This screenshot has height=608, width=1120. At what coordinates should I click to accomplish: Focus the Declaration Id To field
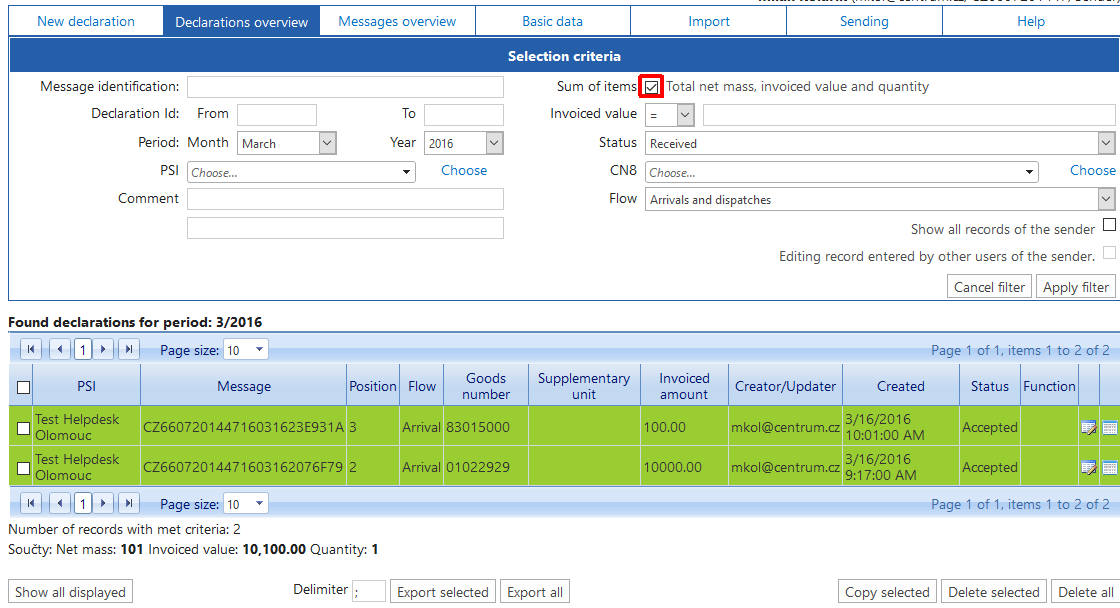coord(464,114)
